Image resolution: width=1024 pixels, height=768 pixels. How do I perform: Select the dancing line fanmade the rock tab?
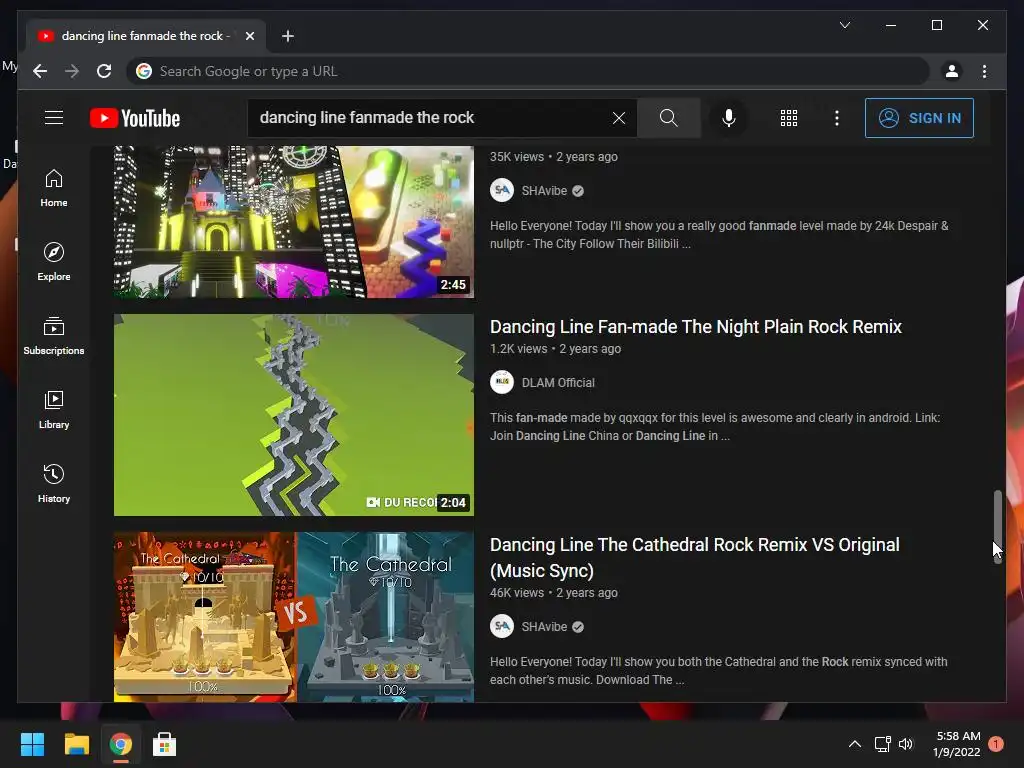(x=146, y=36)
